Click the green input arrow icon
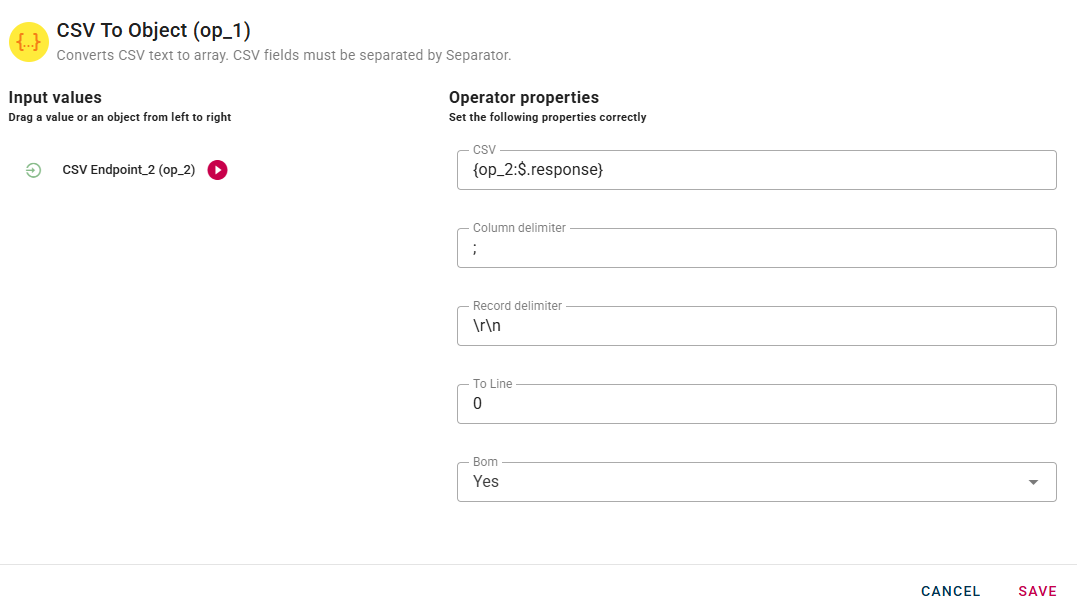 pyautogui.click(x=33, y=171)
